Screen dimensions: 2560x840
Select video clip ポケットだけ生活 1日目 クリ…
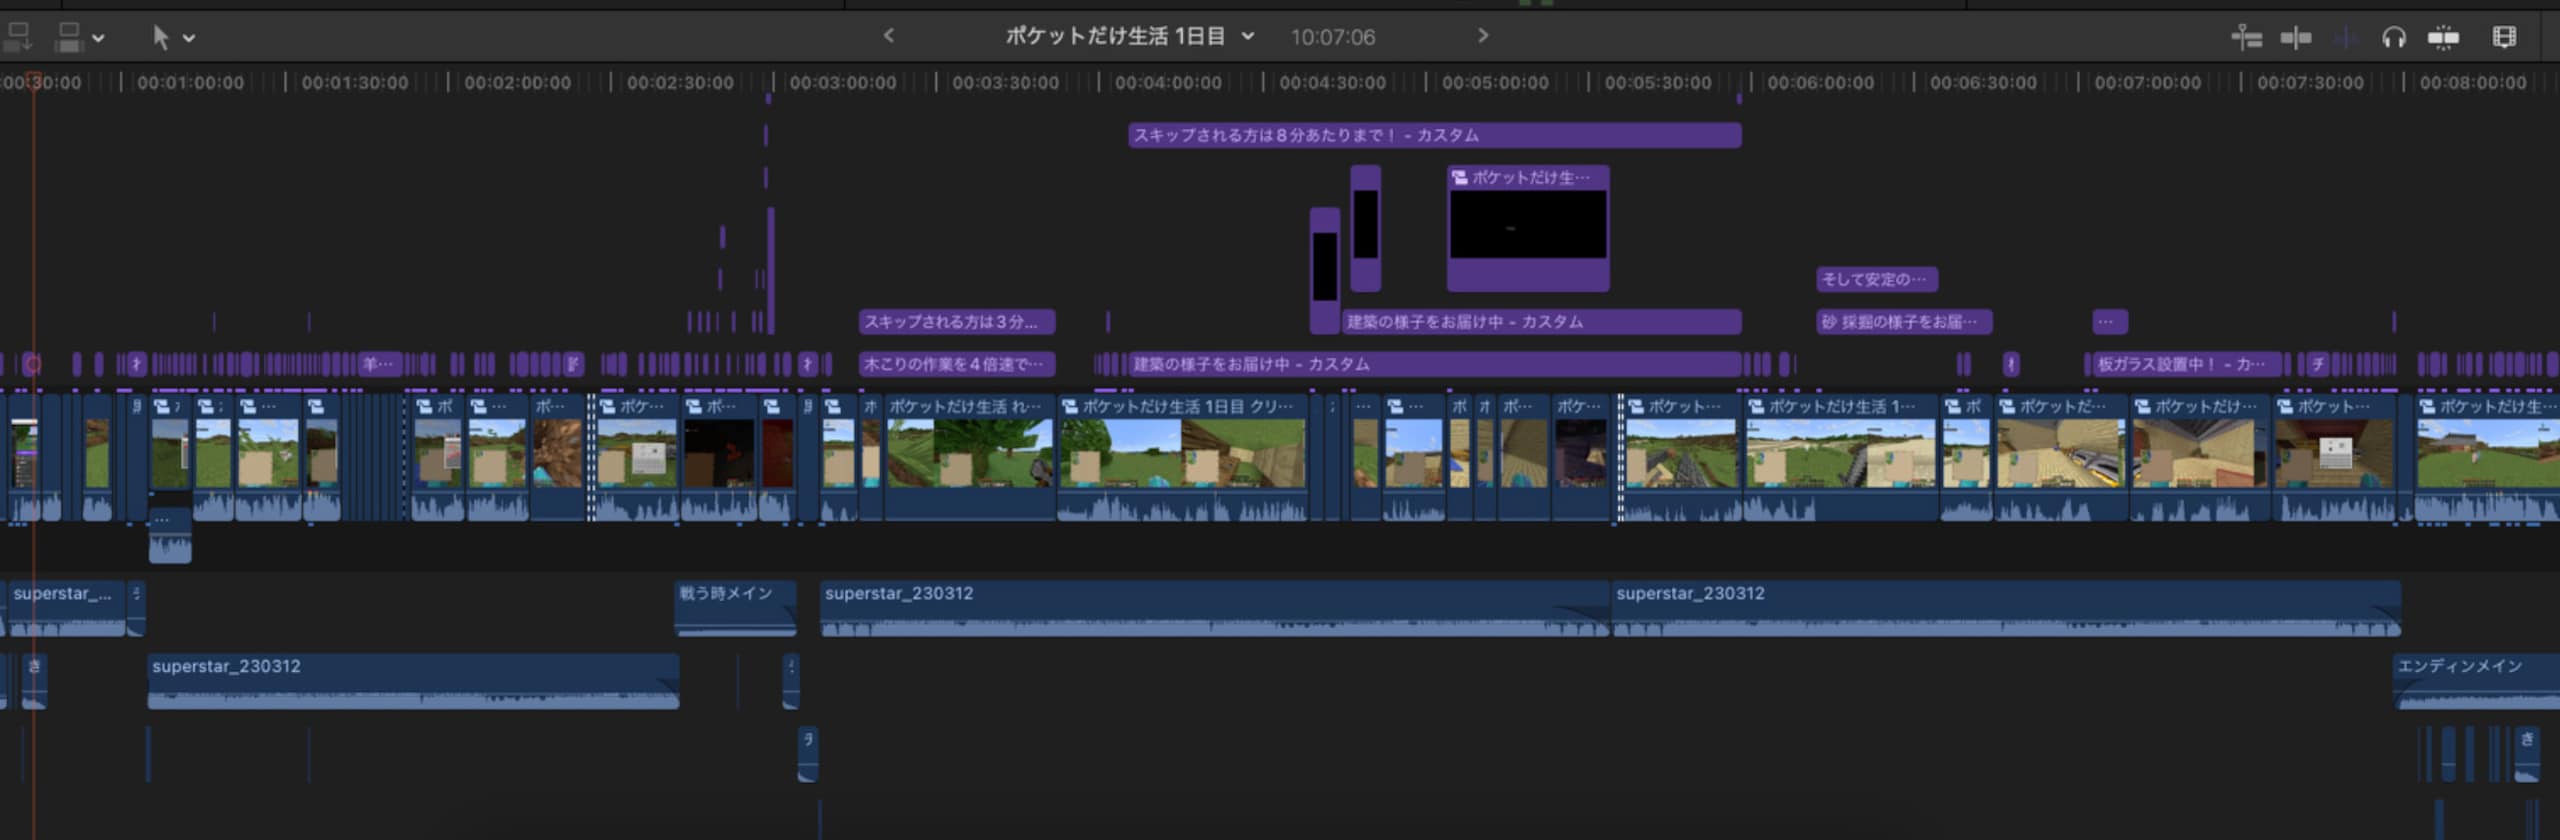[x=1183, y=457]
